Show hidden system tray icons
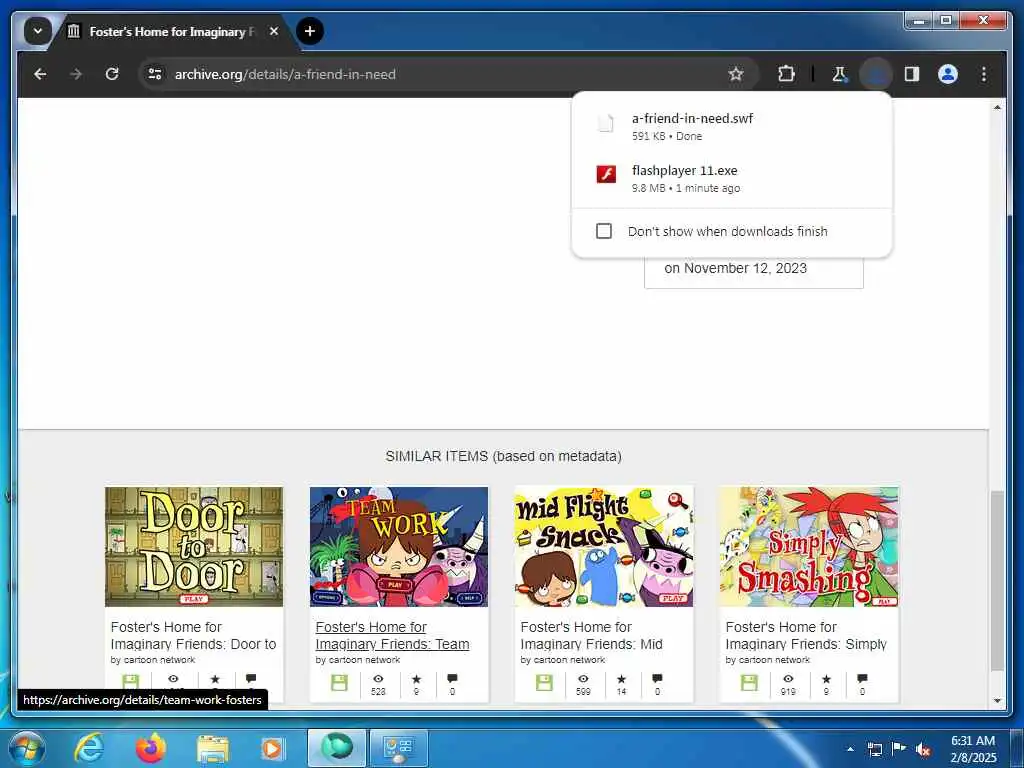This screenshot has height=768, width=1024. [x=850, y=749]
